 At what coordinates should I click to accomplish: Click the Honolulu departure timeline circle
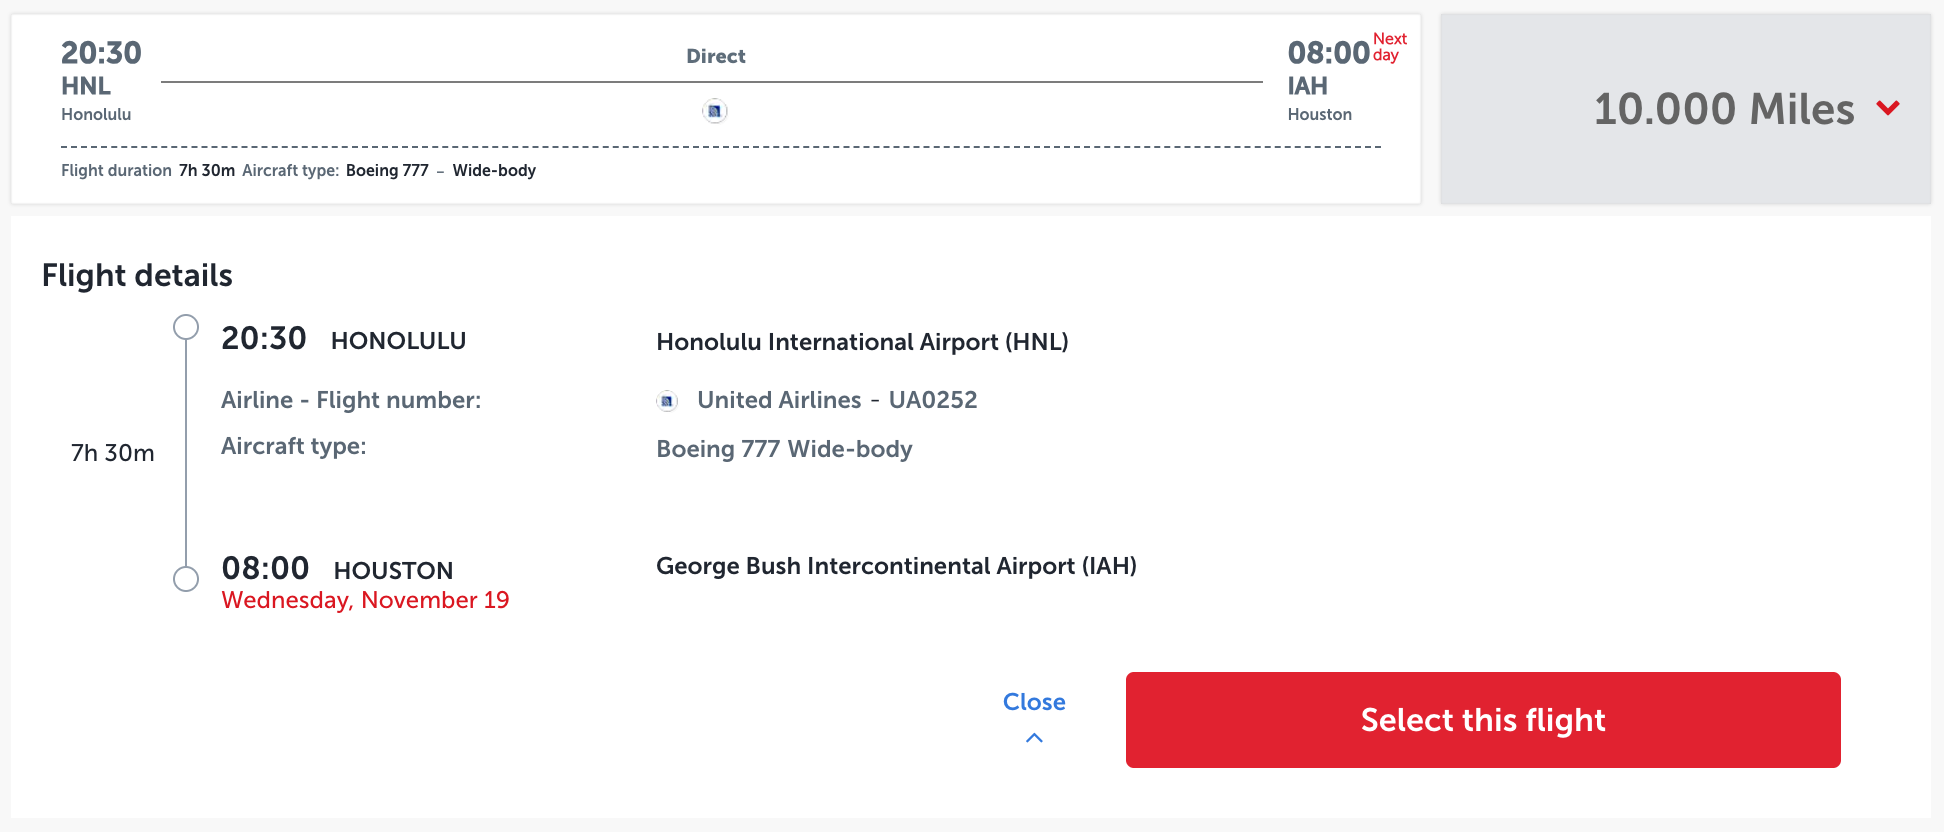(x=186, y=327)
